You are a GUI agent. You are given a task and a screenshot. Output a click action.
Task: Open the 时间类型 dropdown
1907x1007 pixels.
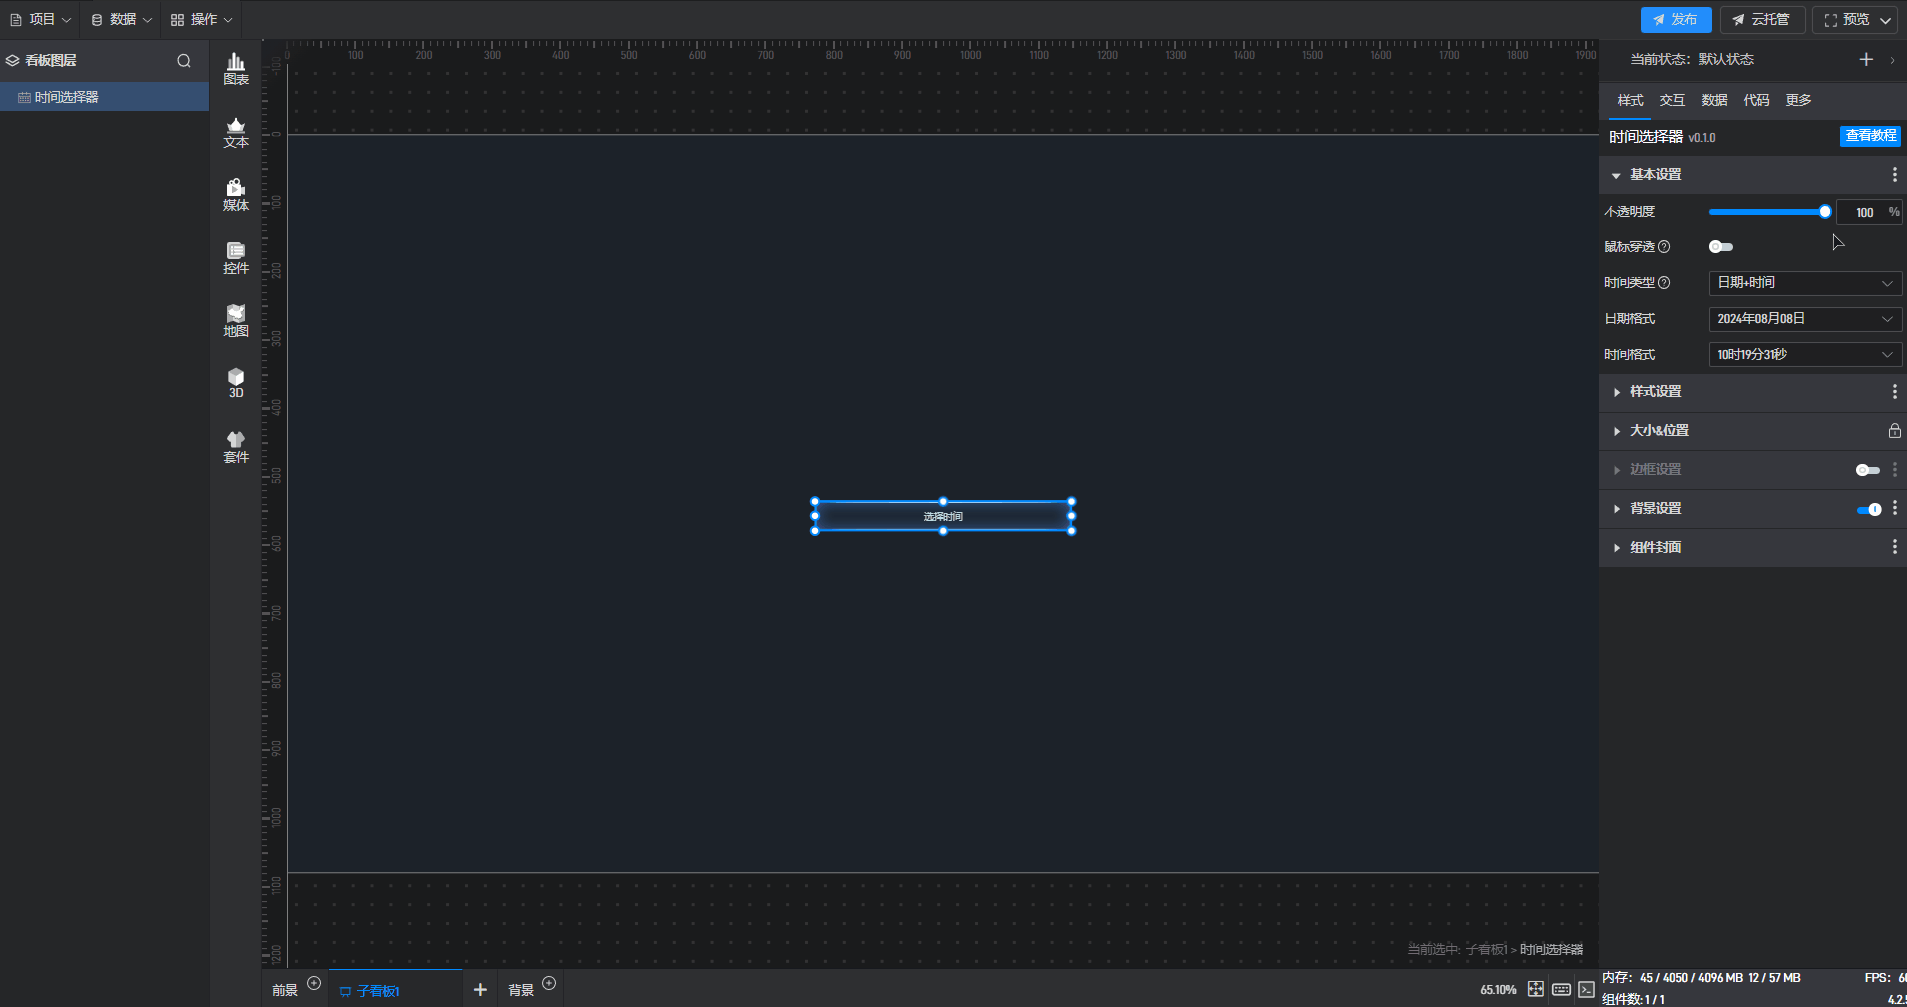coord(1805,283)
